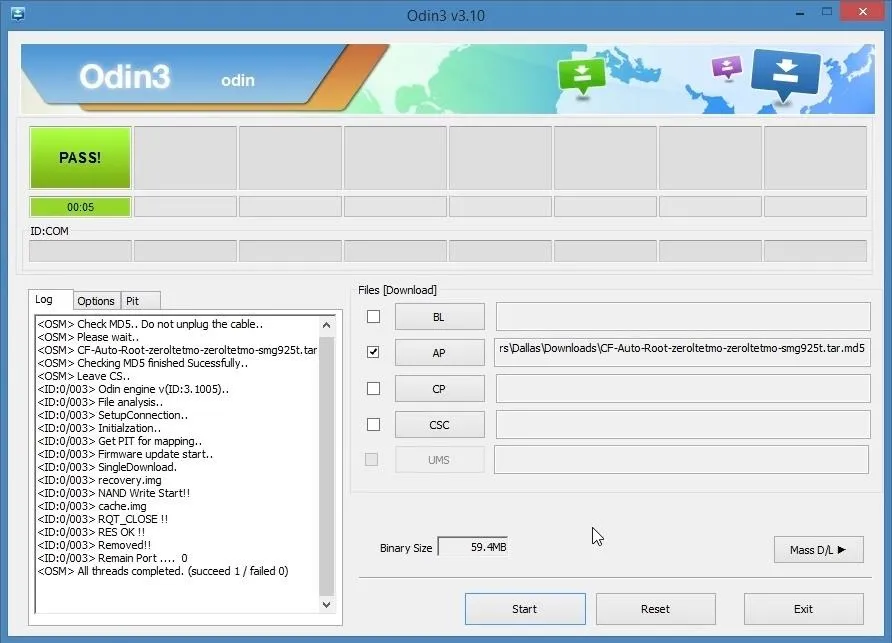Tick the CSC checkbox
The height and width of the screenshot is (643, 892).
click(373, 424)
